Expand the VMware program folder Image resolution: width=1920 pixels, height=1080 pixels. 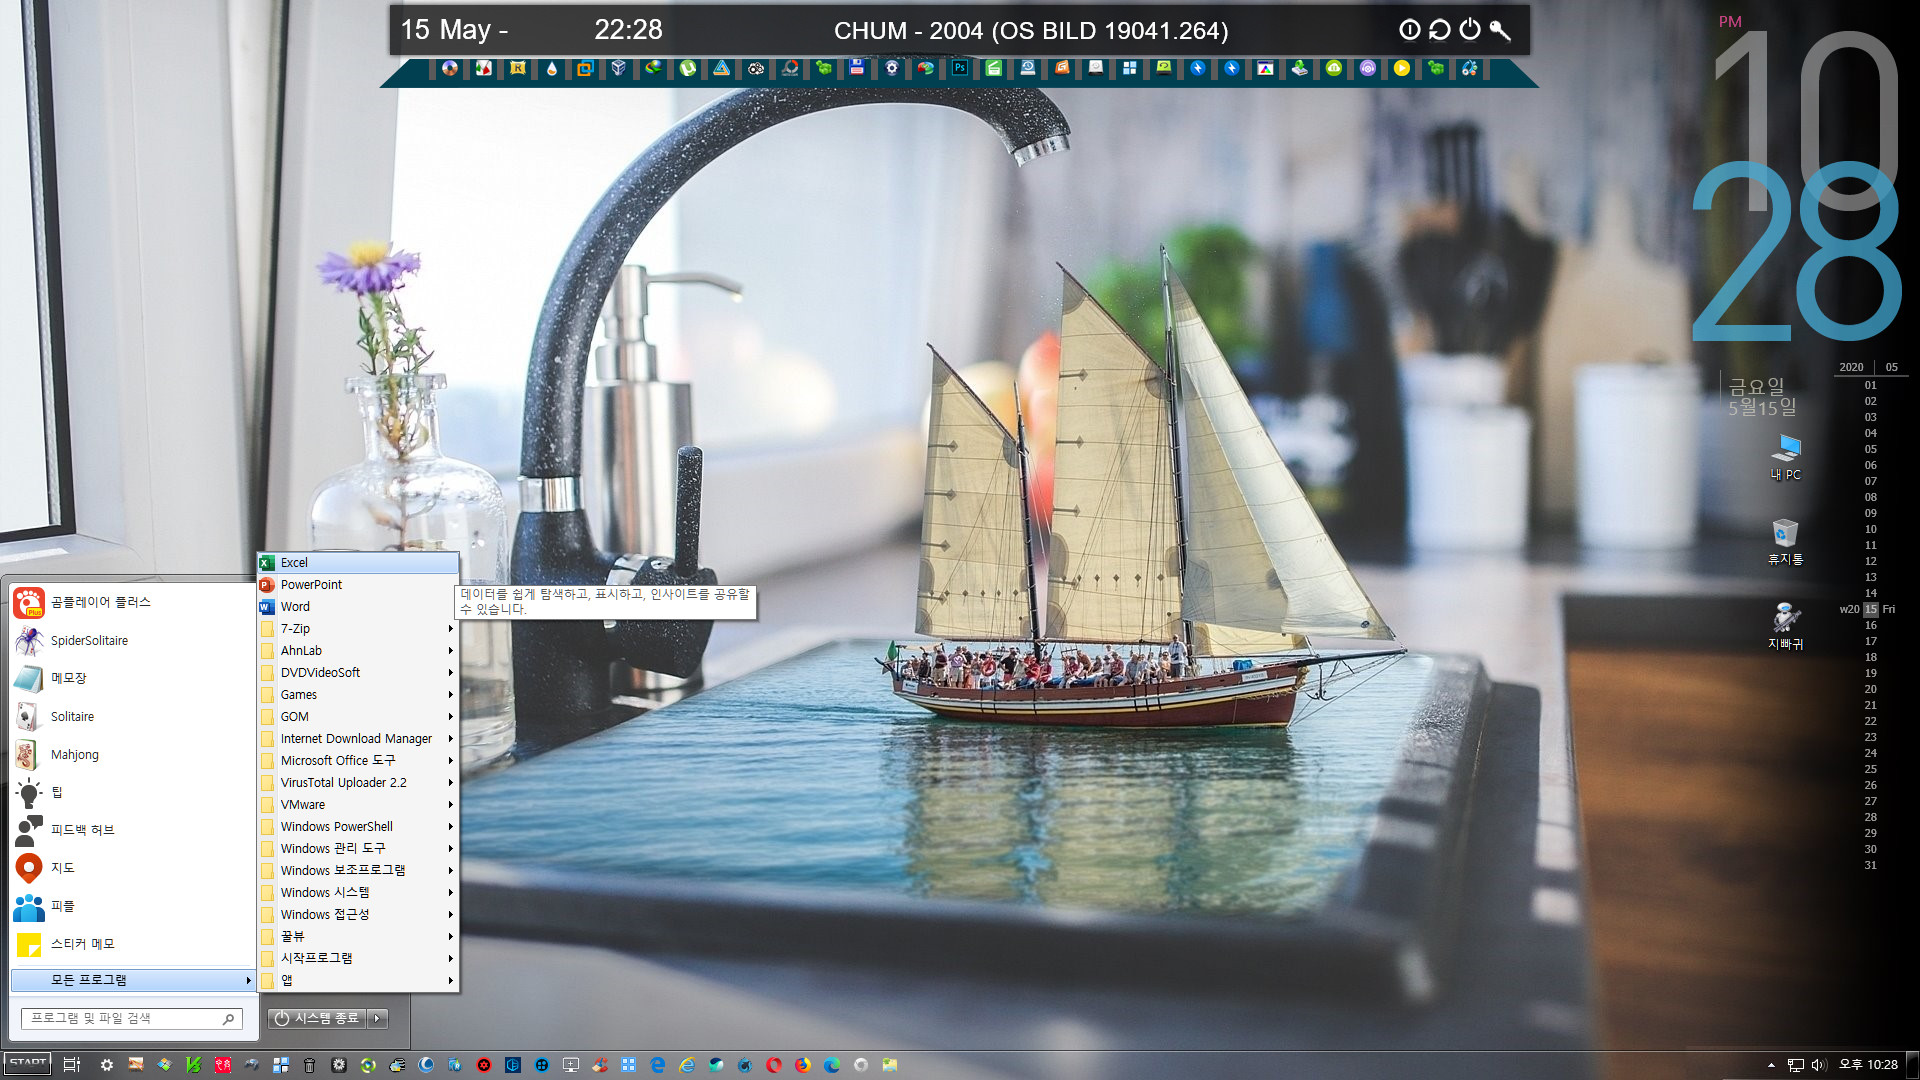click(x=358, y=805)
